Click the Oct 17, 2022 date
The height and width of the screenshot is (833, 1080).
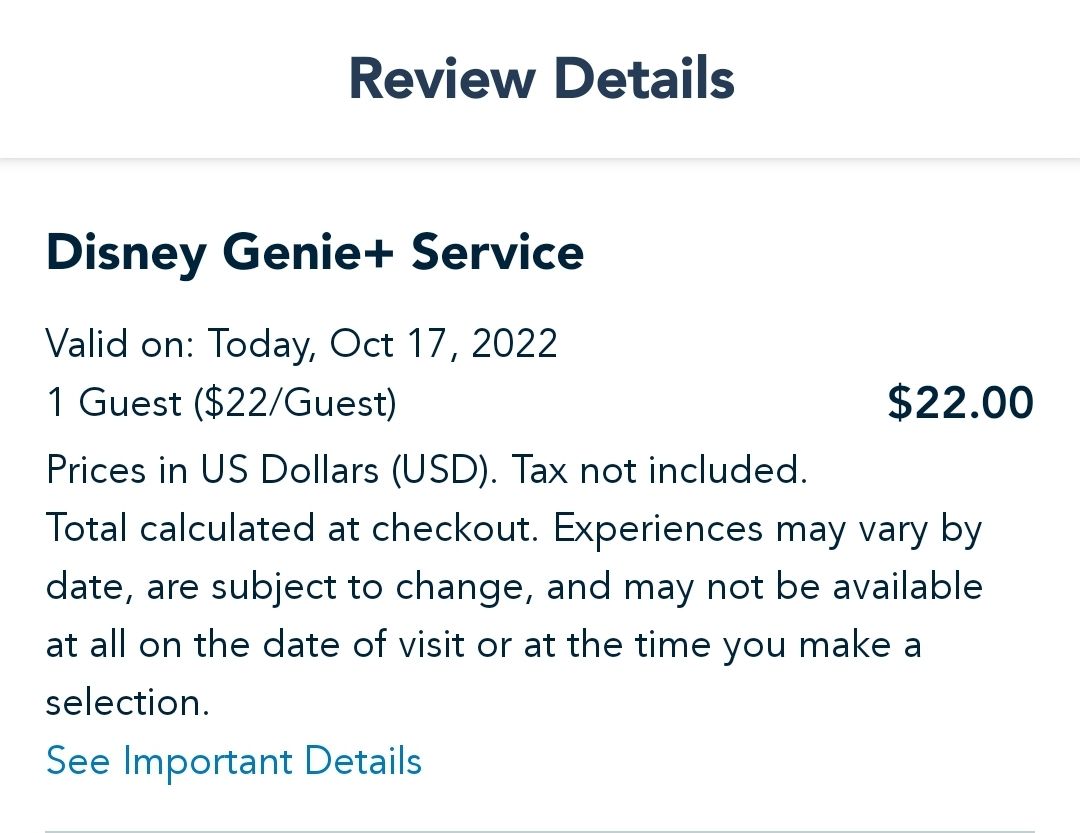(x=443, y=344)
